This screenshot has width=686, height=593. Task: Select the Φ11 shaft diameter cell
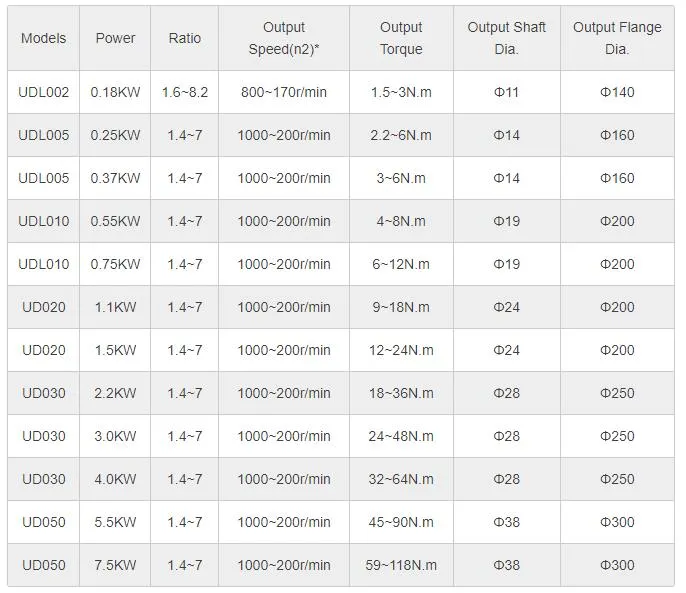click(507, 92)
